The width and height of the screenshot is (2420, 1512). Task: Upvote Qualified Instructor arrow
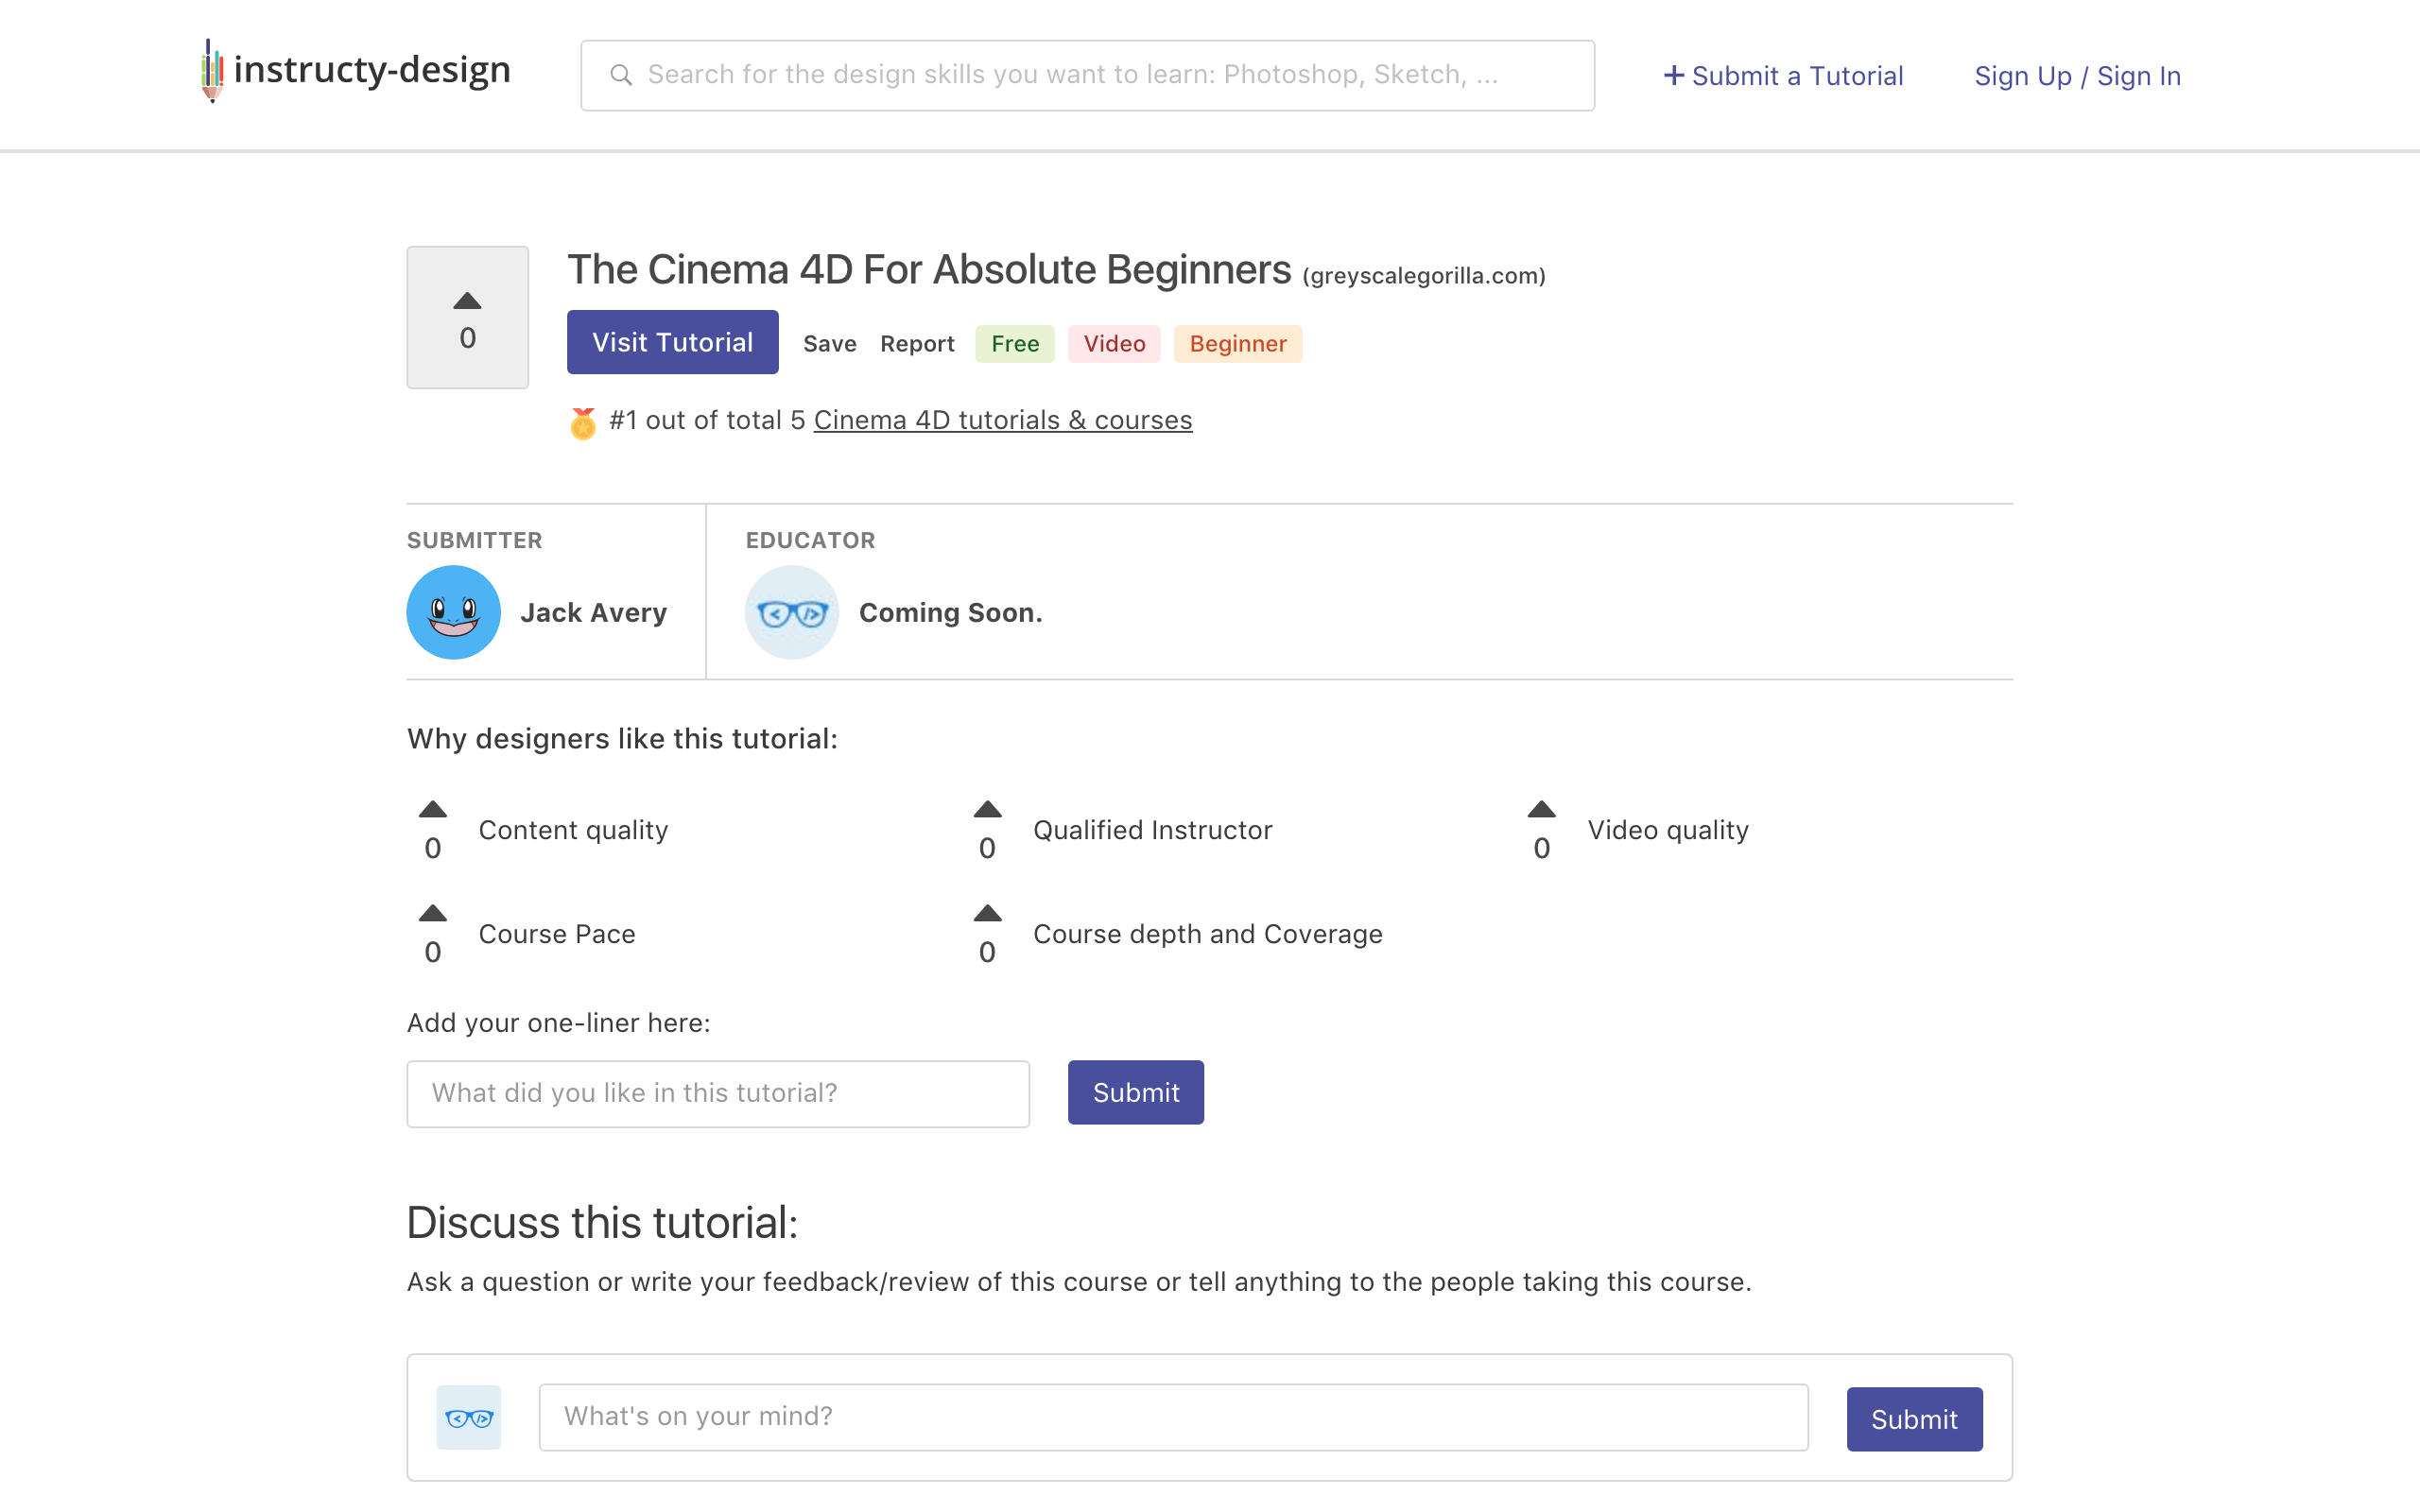pos(987,810)
